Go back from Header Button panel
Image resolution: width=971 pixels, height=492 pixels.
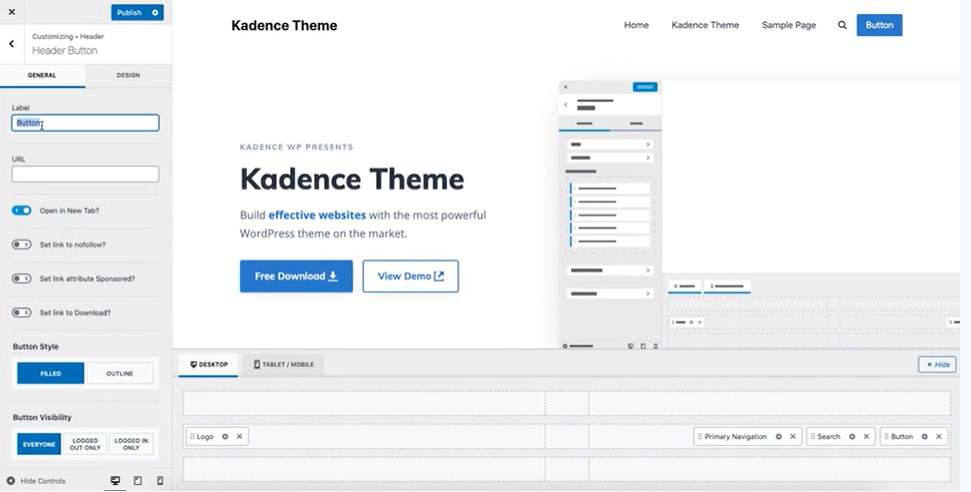12,44
